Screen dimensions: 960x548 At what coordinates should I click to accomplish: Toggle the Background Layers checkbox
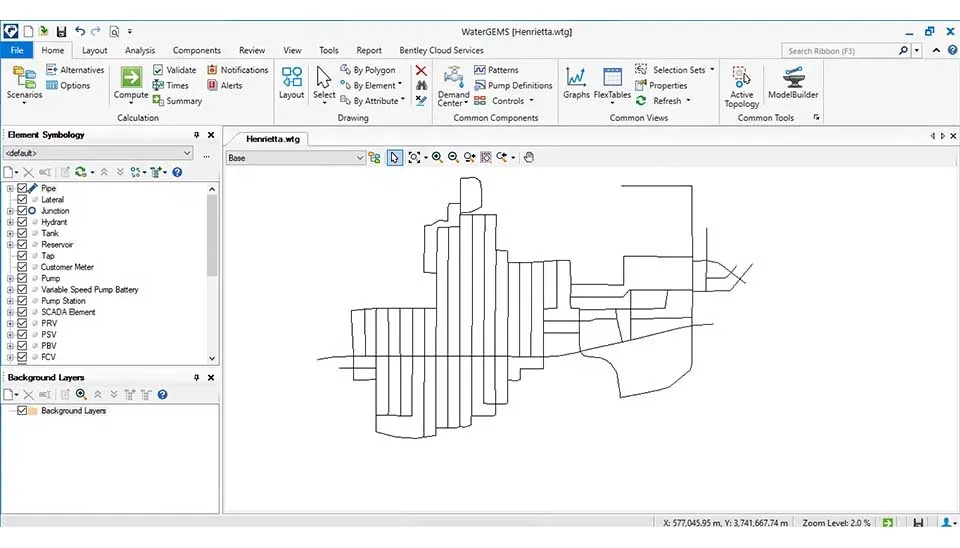point(22,410)
